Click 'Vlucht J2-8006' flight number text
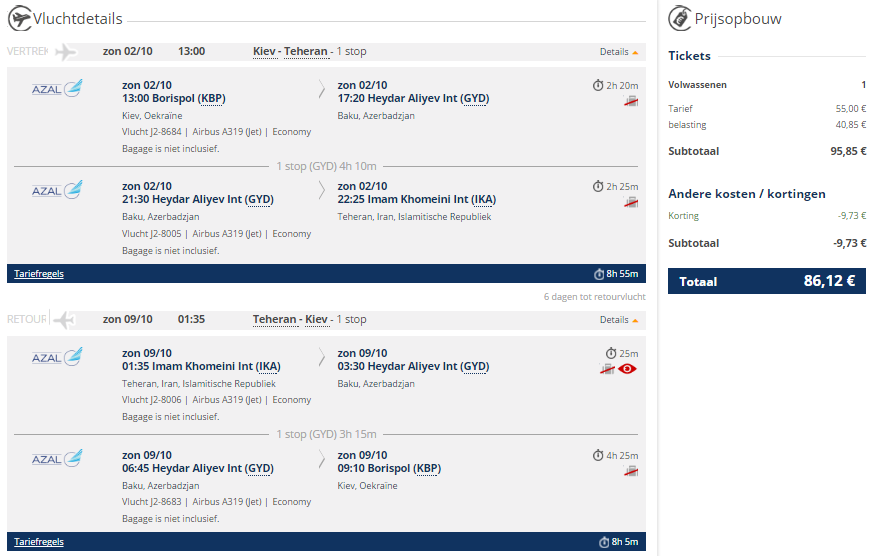This screenshot has height=556, width=873. pyautogui.click(x=151, y=400)
